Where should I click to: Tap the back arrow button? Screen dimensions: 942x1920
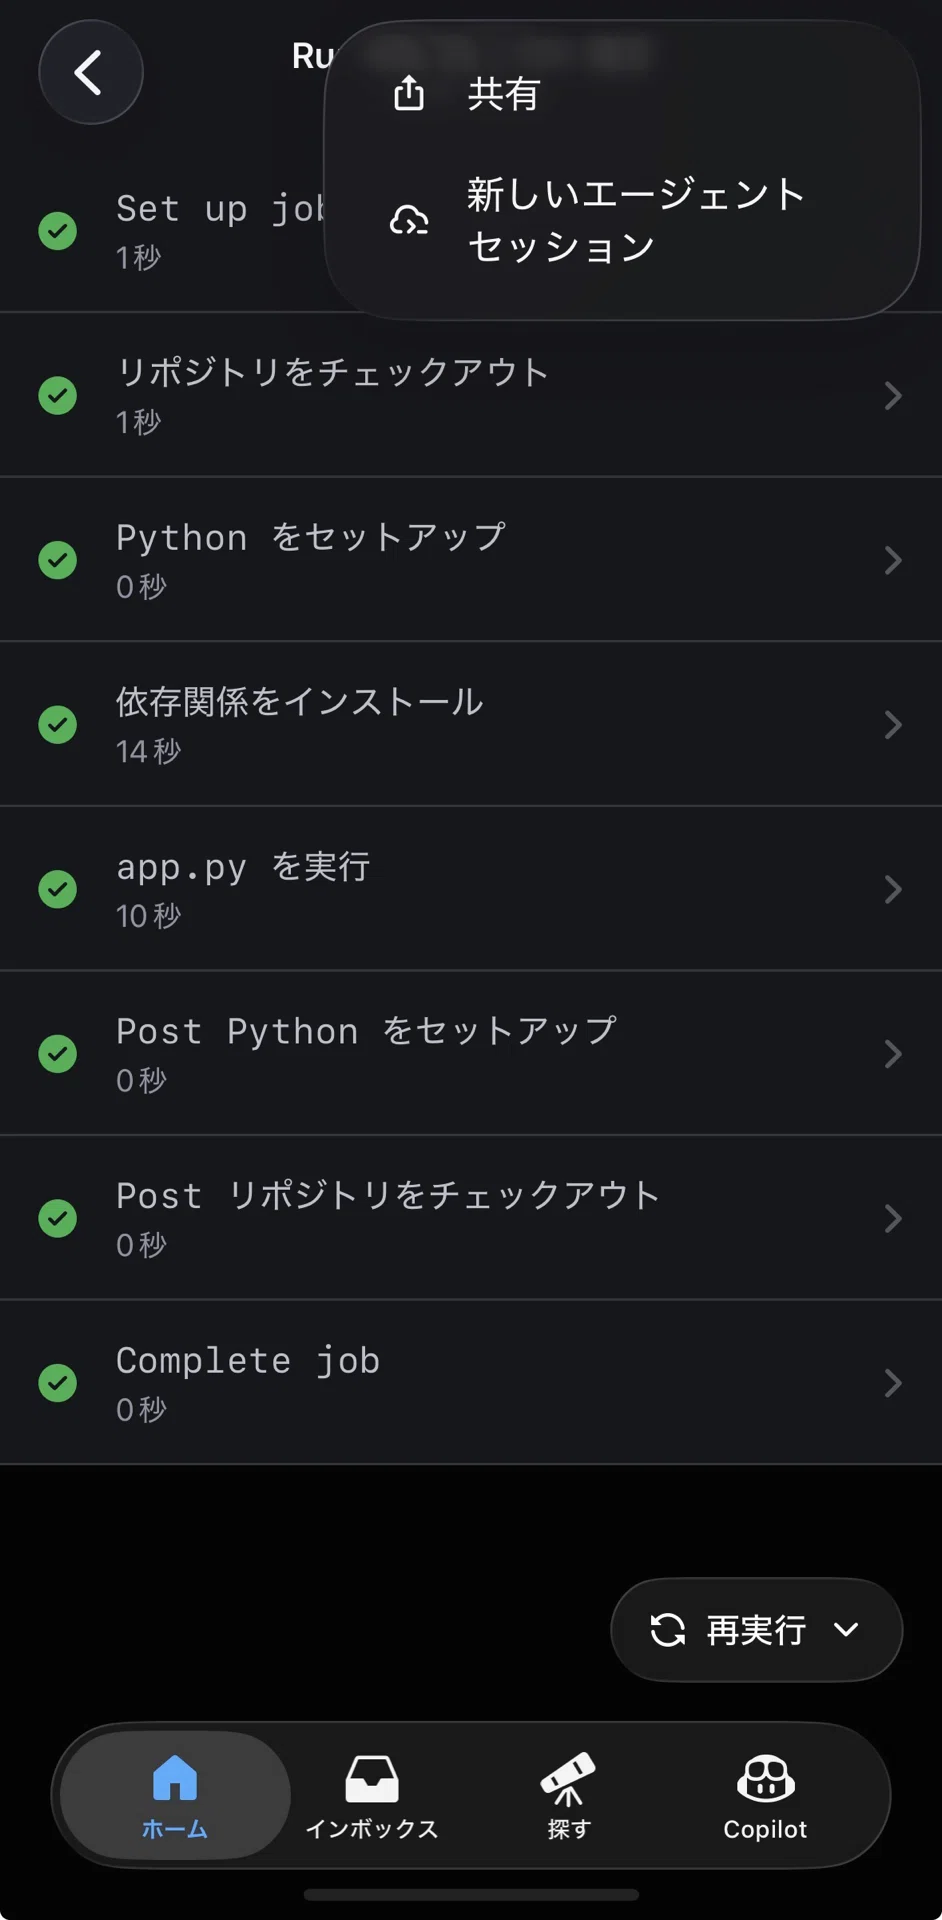pyautogui.click(x=90, y=72)
